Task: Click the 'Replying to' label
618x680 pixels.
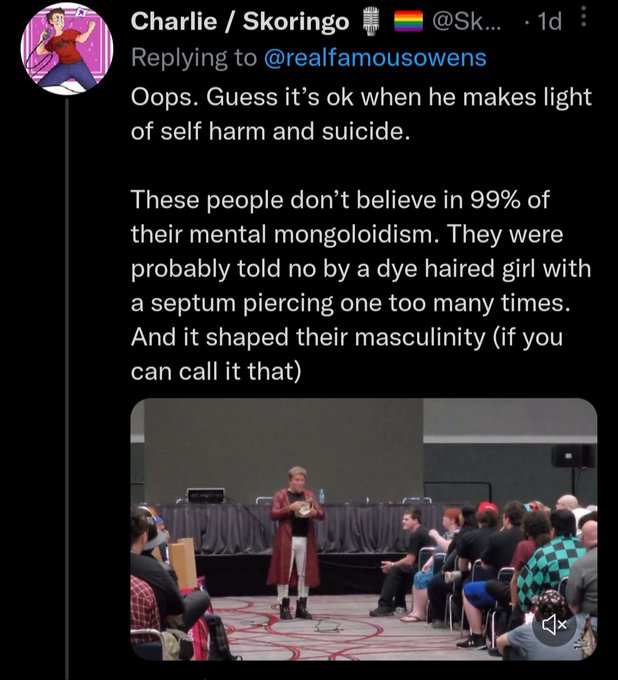Action: coord(194,59)
